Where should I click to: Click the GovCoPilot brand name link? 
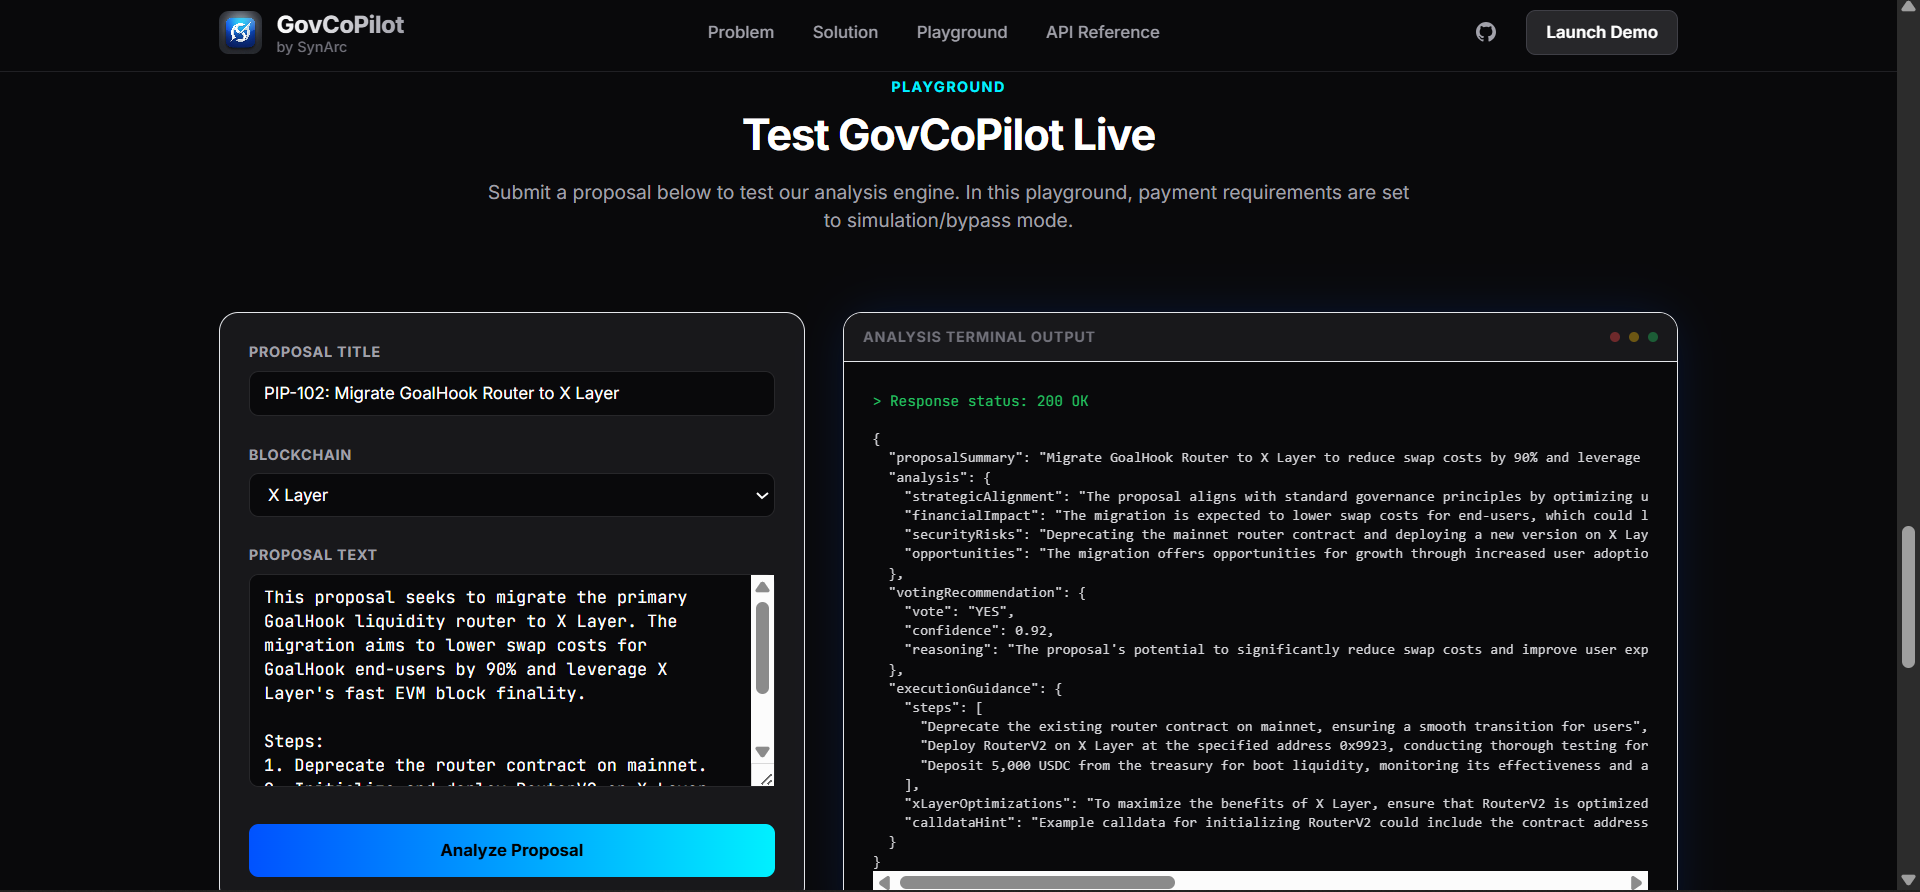[340, 24]
